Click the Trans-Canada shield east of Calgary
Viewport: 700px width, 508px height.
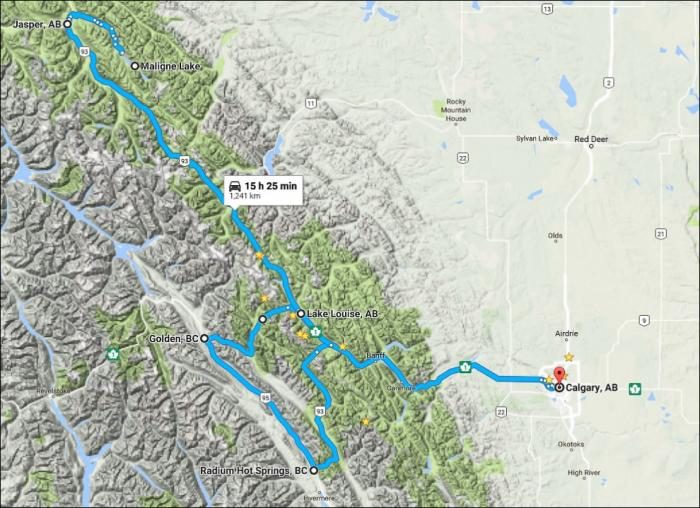(635, 388)
